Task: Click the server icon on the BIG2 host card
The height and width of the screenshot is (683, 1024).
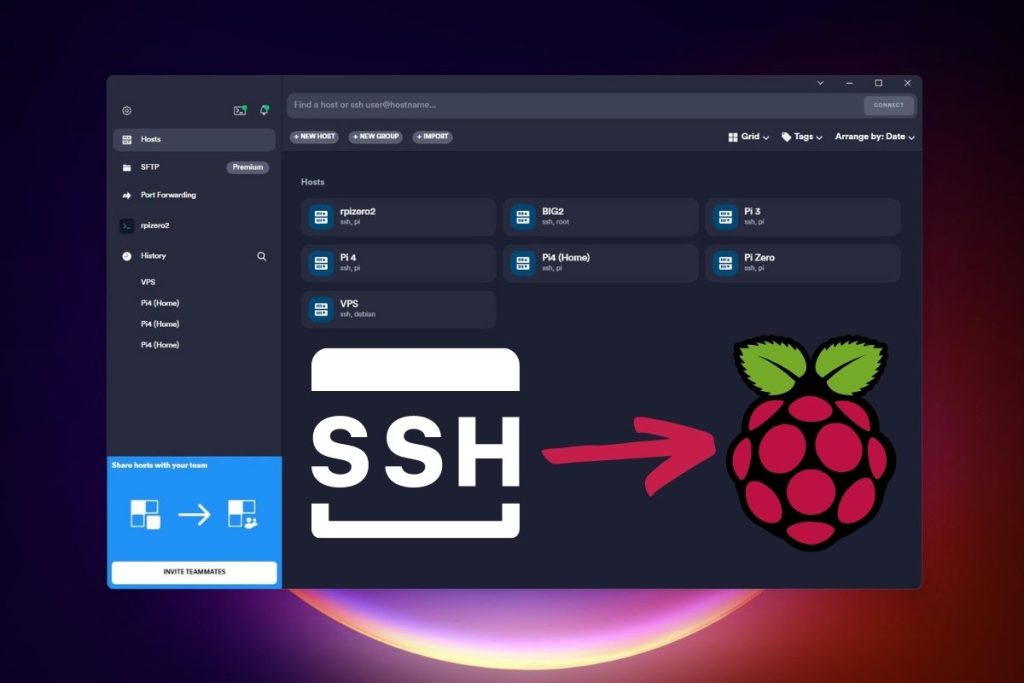Action: [522, 216]
